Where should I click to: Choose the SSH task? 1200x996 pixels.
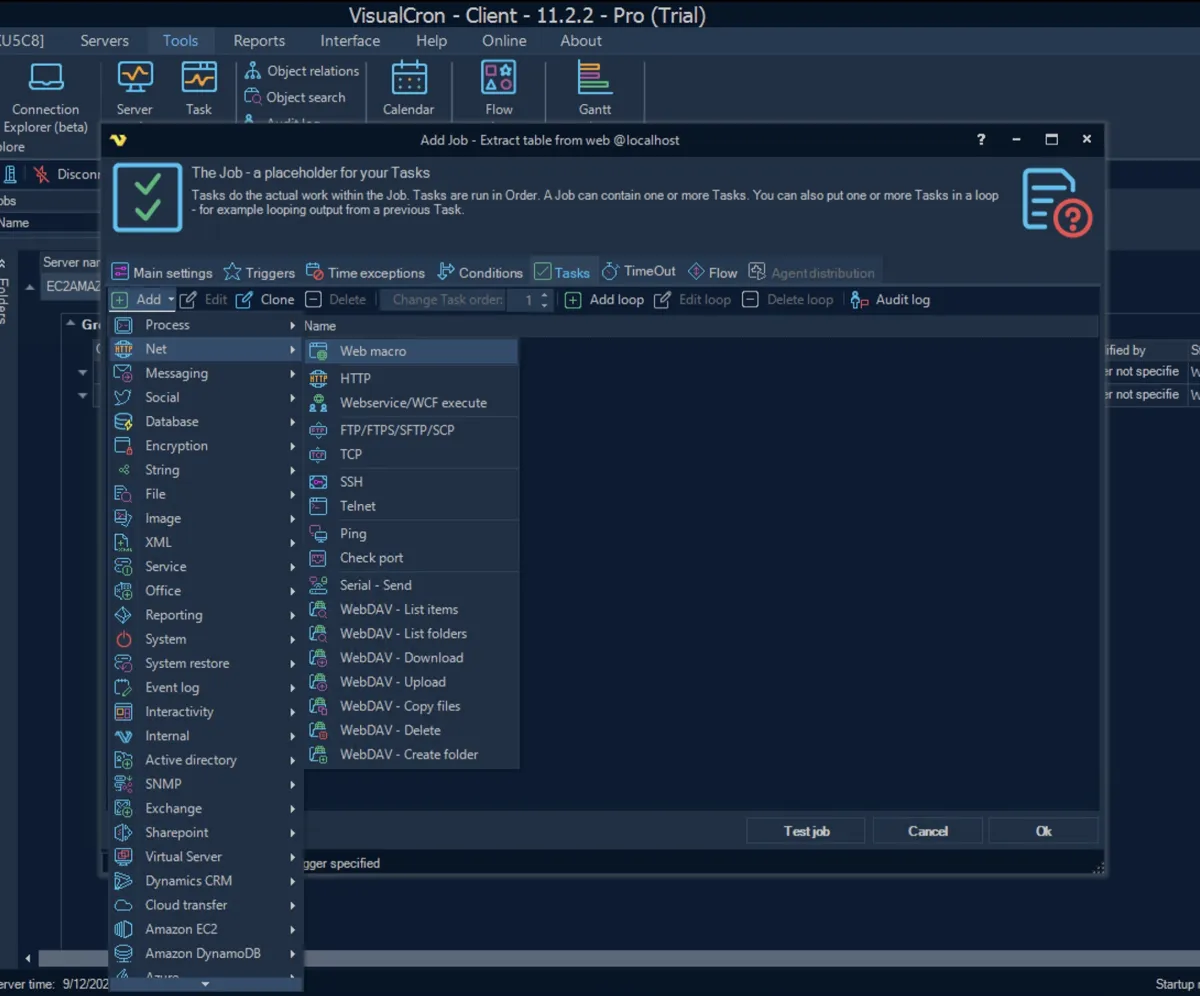pyautogui.click(x=413, y=482)
